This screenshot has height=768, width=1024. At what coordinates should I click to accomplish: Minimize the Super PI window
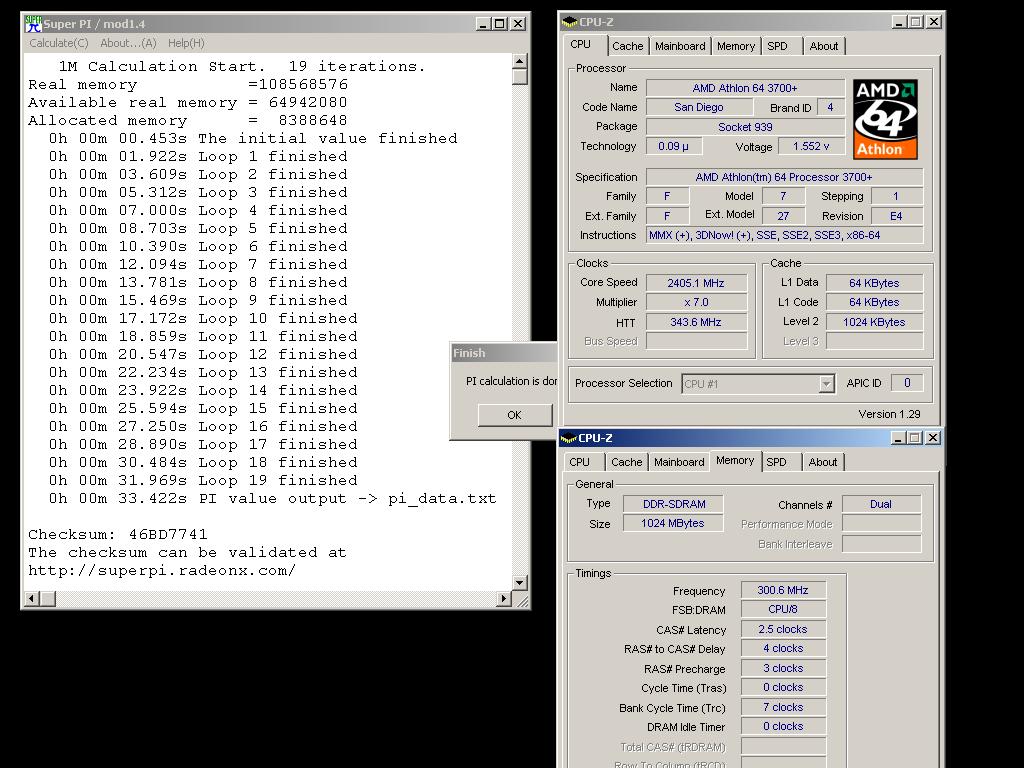483,24
